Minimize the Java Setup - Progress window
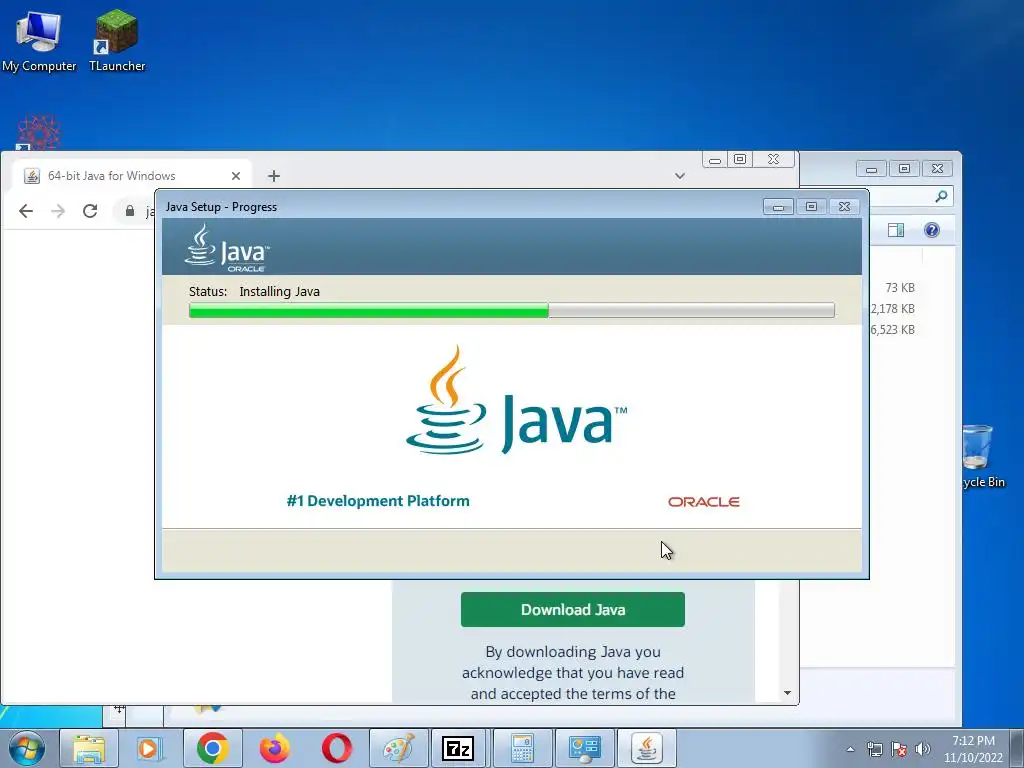The width and height of the screenshot is (1024, 768). (x=778, y=207)
